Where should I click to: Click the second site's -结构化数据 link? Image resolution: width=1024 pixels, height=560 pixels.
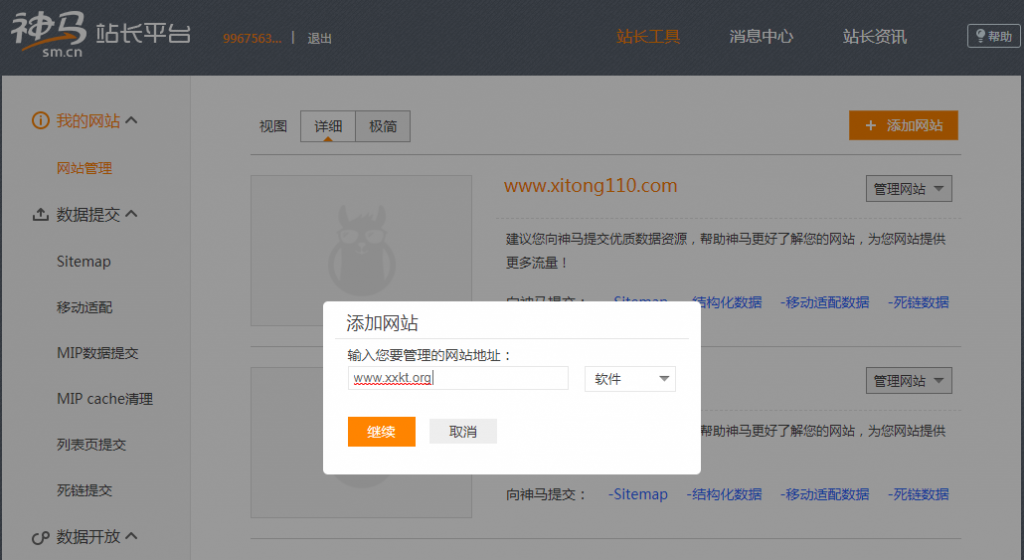pos(724,494)
